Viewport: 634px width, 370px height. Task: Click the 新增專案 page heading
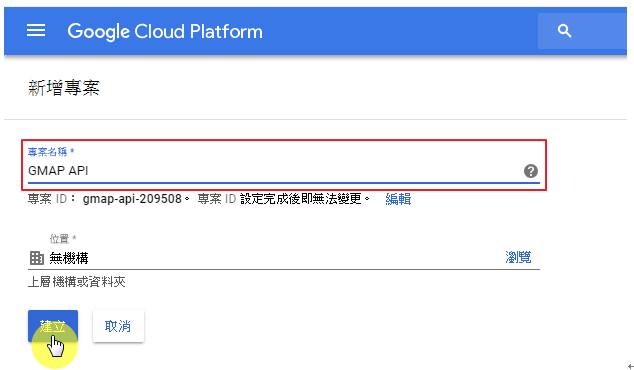point(64,88)
